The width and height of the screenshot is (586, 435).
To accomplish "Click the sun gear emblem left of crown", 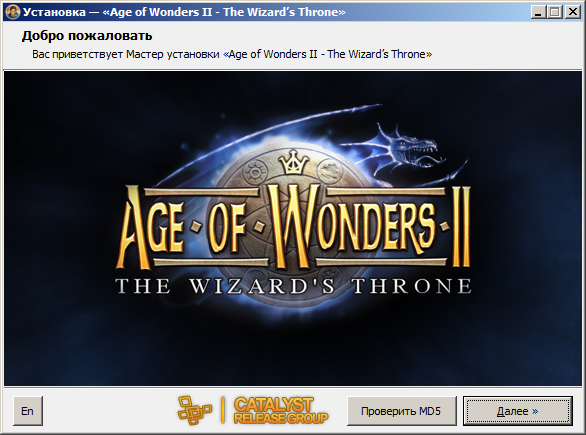I will [256, 172].
